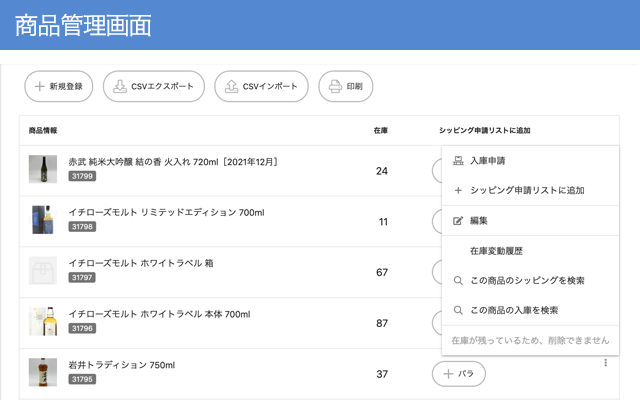This screenshot has width=640, height=400.
Task: Click the 入庫申請 icon in menu
Action: tap(458, 160)
